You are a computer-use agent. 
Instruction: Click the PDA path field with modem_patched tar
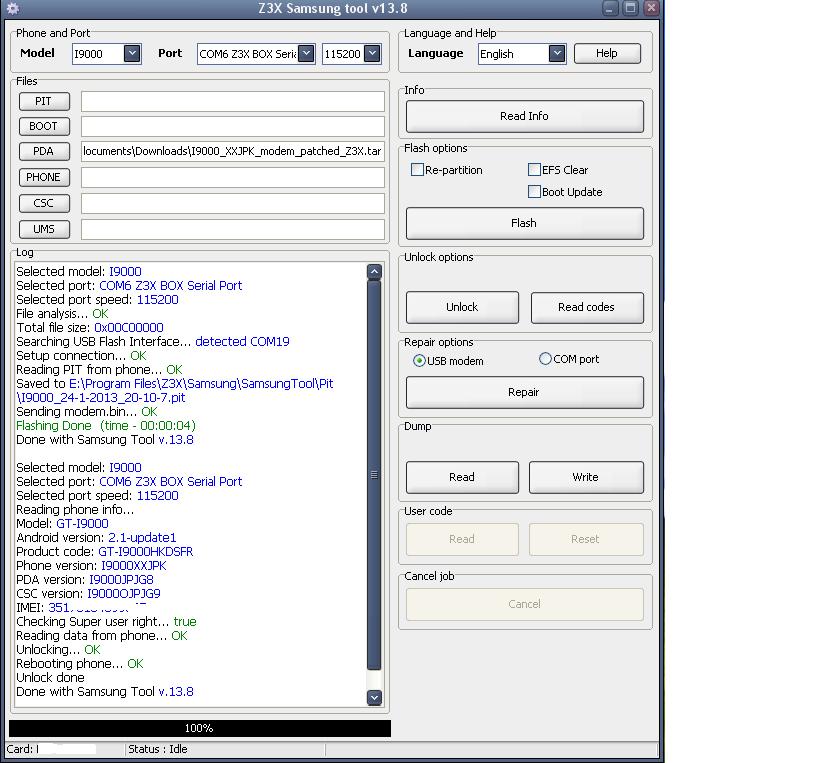[x=232, y=151]
